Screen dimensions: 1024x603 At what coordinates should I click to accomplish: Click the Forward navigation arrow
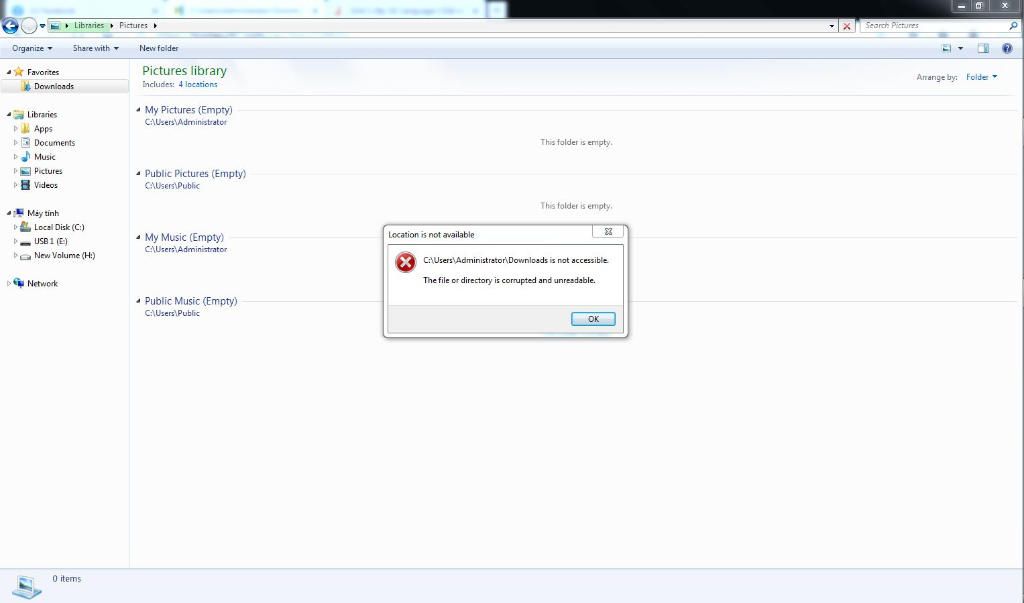click(x=29, y=25)
